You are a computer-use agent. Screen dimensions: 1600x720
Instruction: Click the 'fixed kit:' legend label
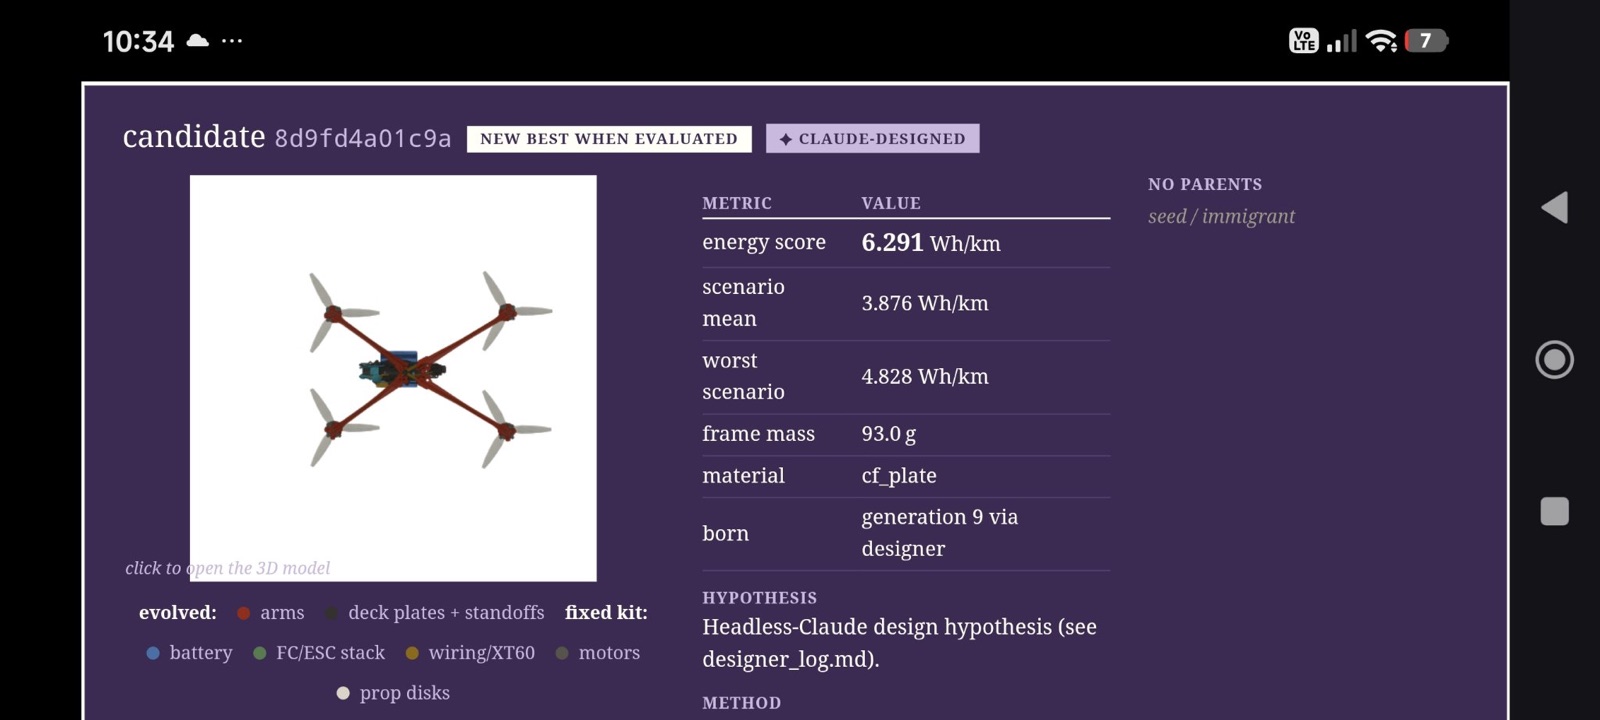tap(606, 613)
